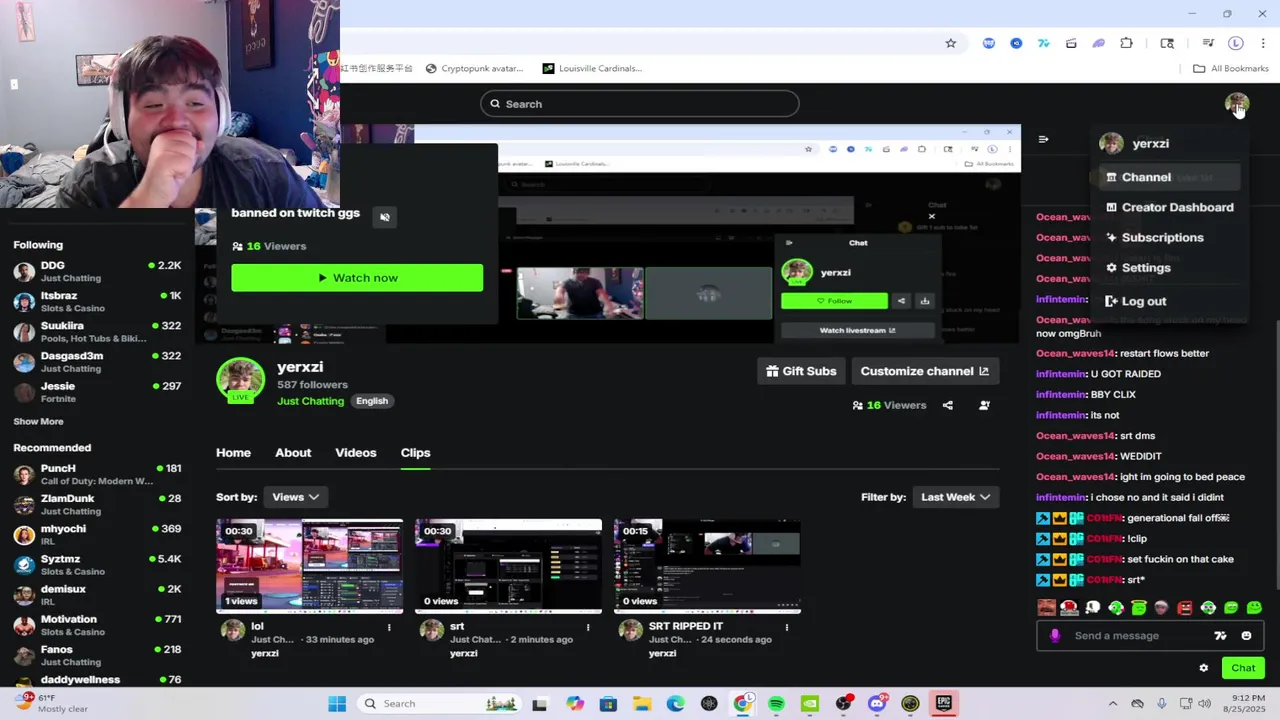This screenshot has height=720, width=1280.
Task: Click the profile avatar in top bar
Action: pos(1237,104)
